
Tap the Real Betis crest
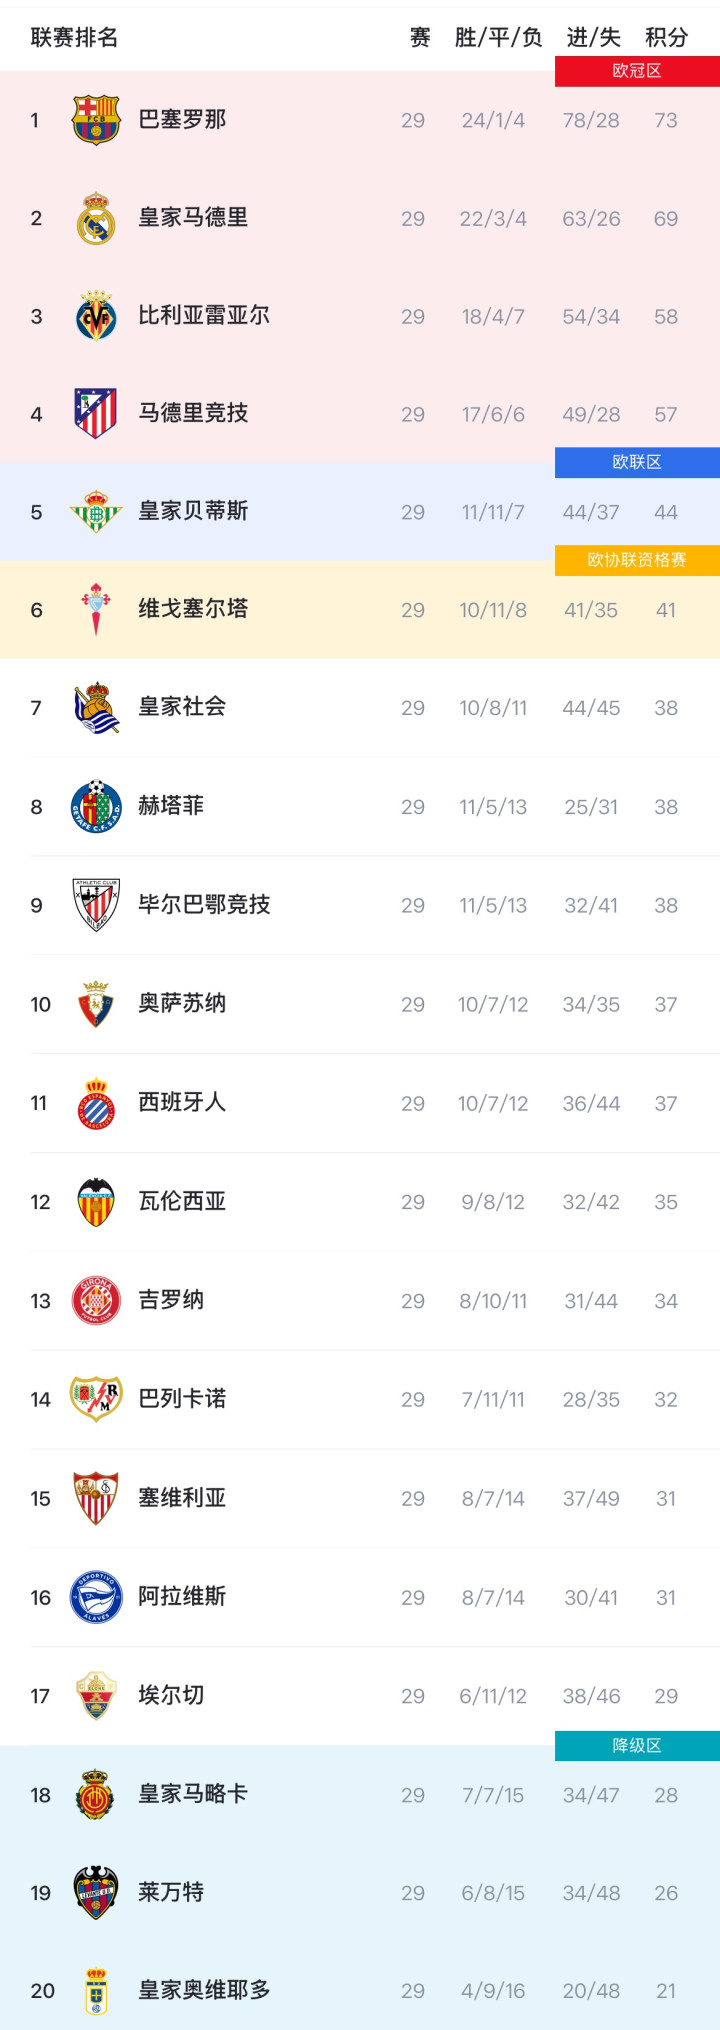(x=96, y=511)
